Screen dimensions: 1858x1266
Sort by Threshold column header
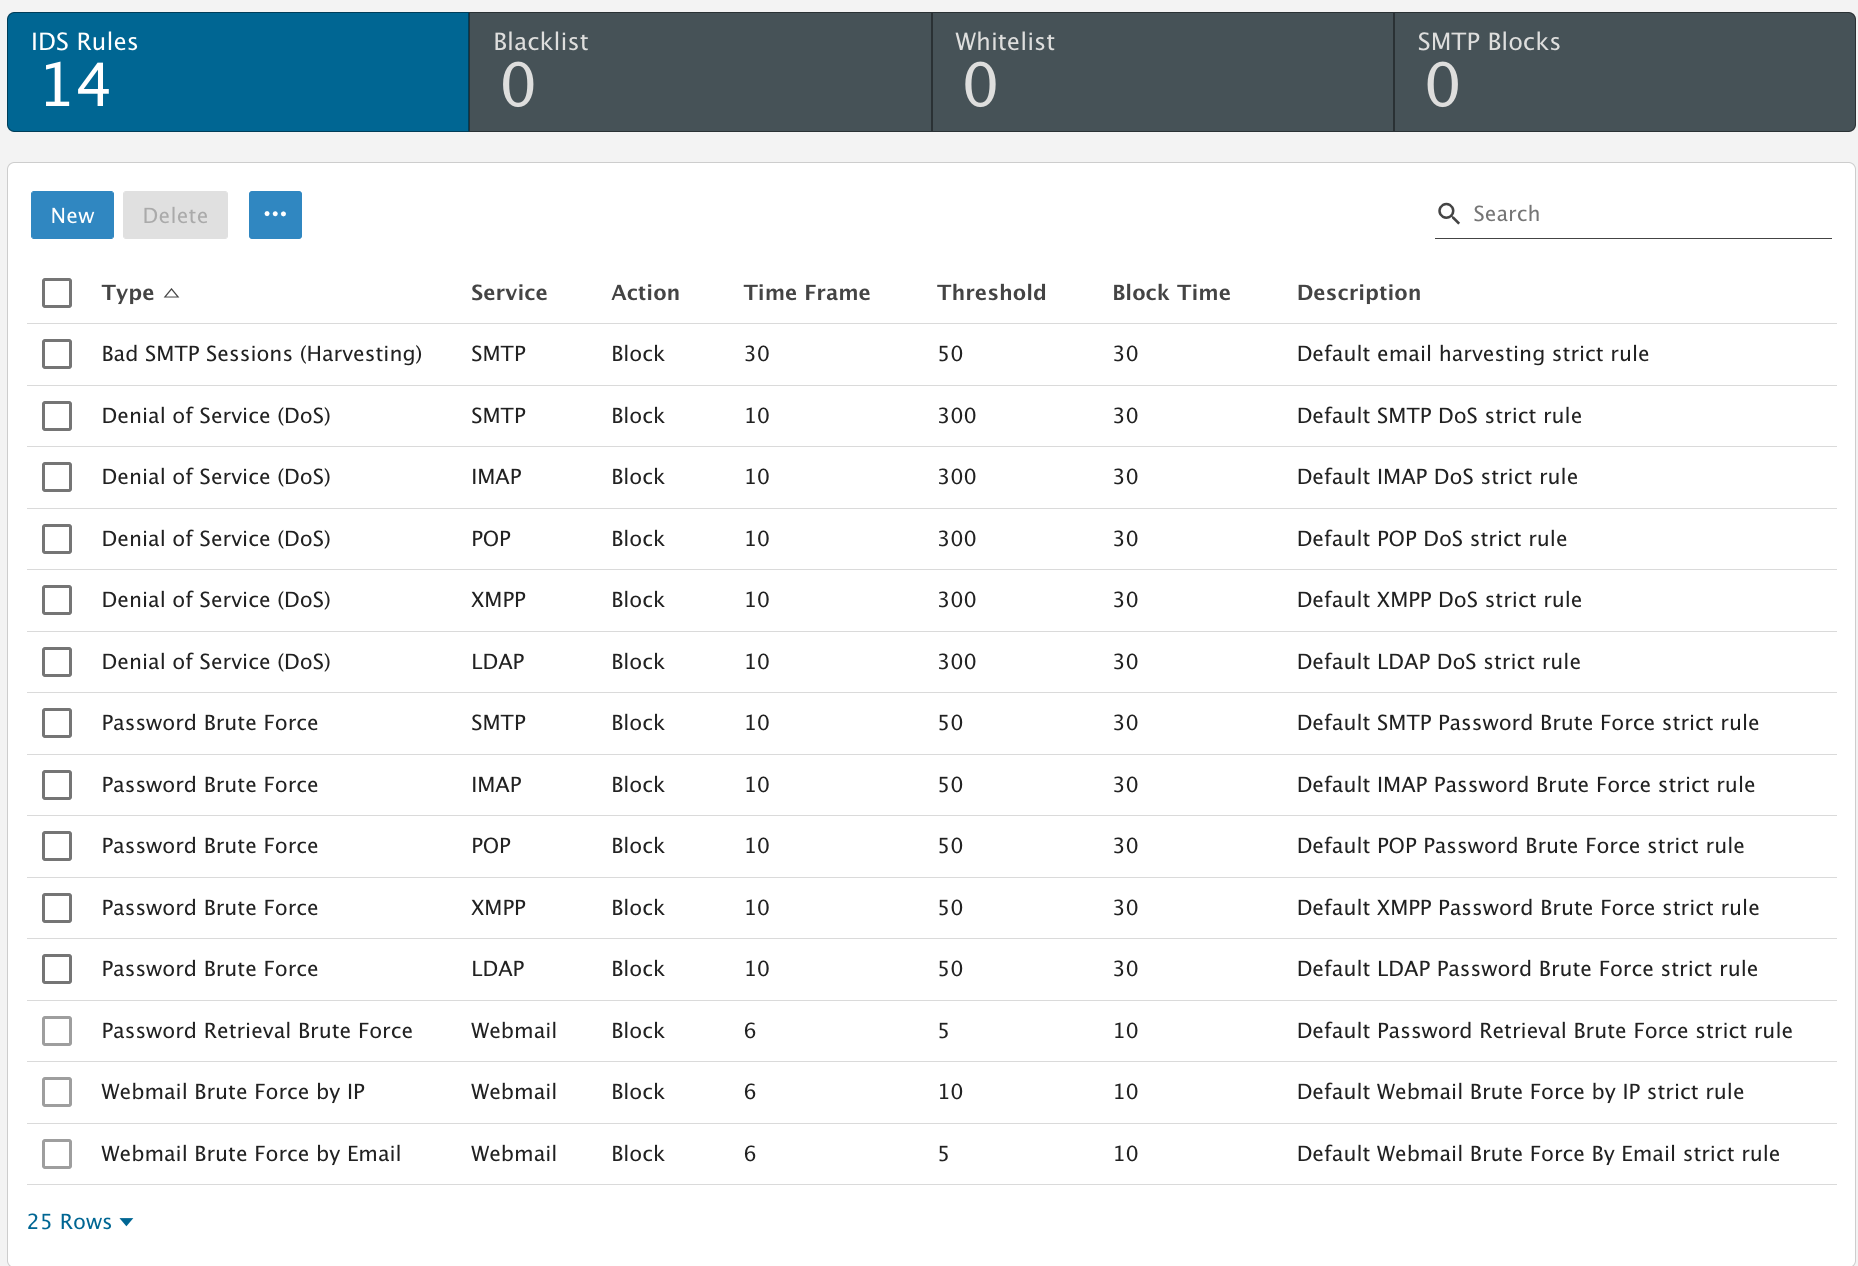[991, 293]
